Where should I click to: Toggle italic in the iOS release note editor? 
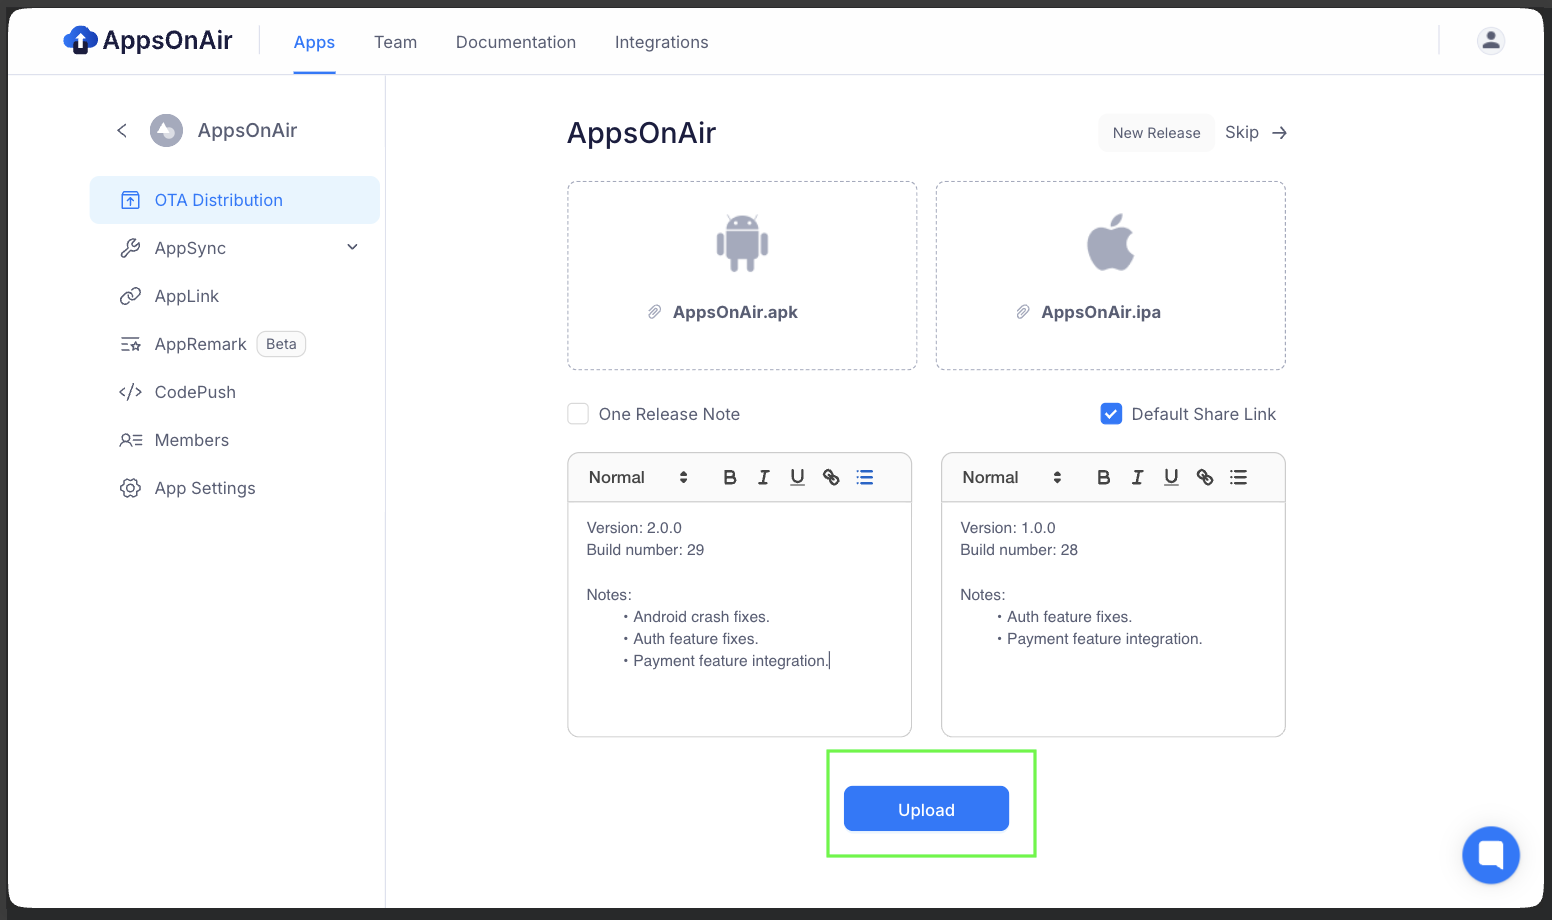coord(1137,477)
